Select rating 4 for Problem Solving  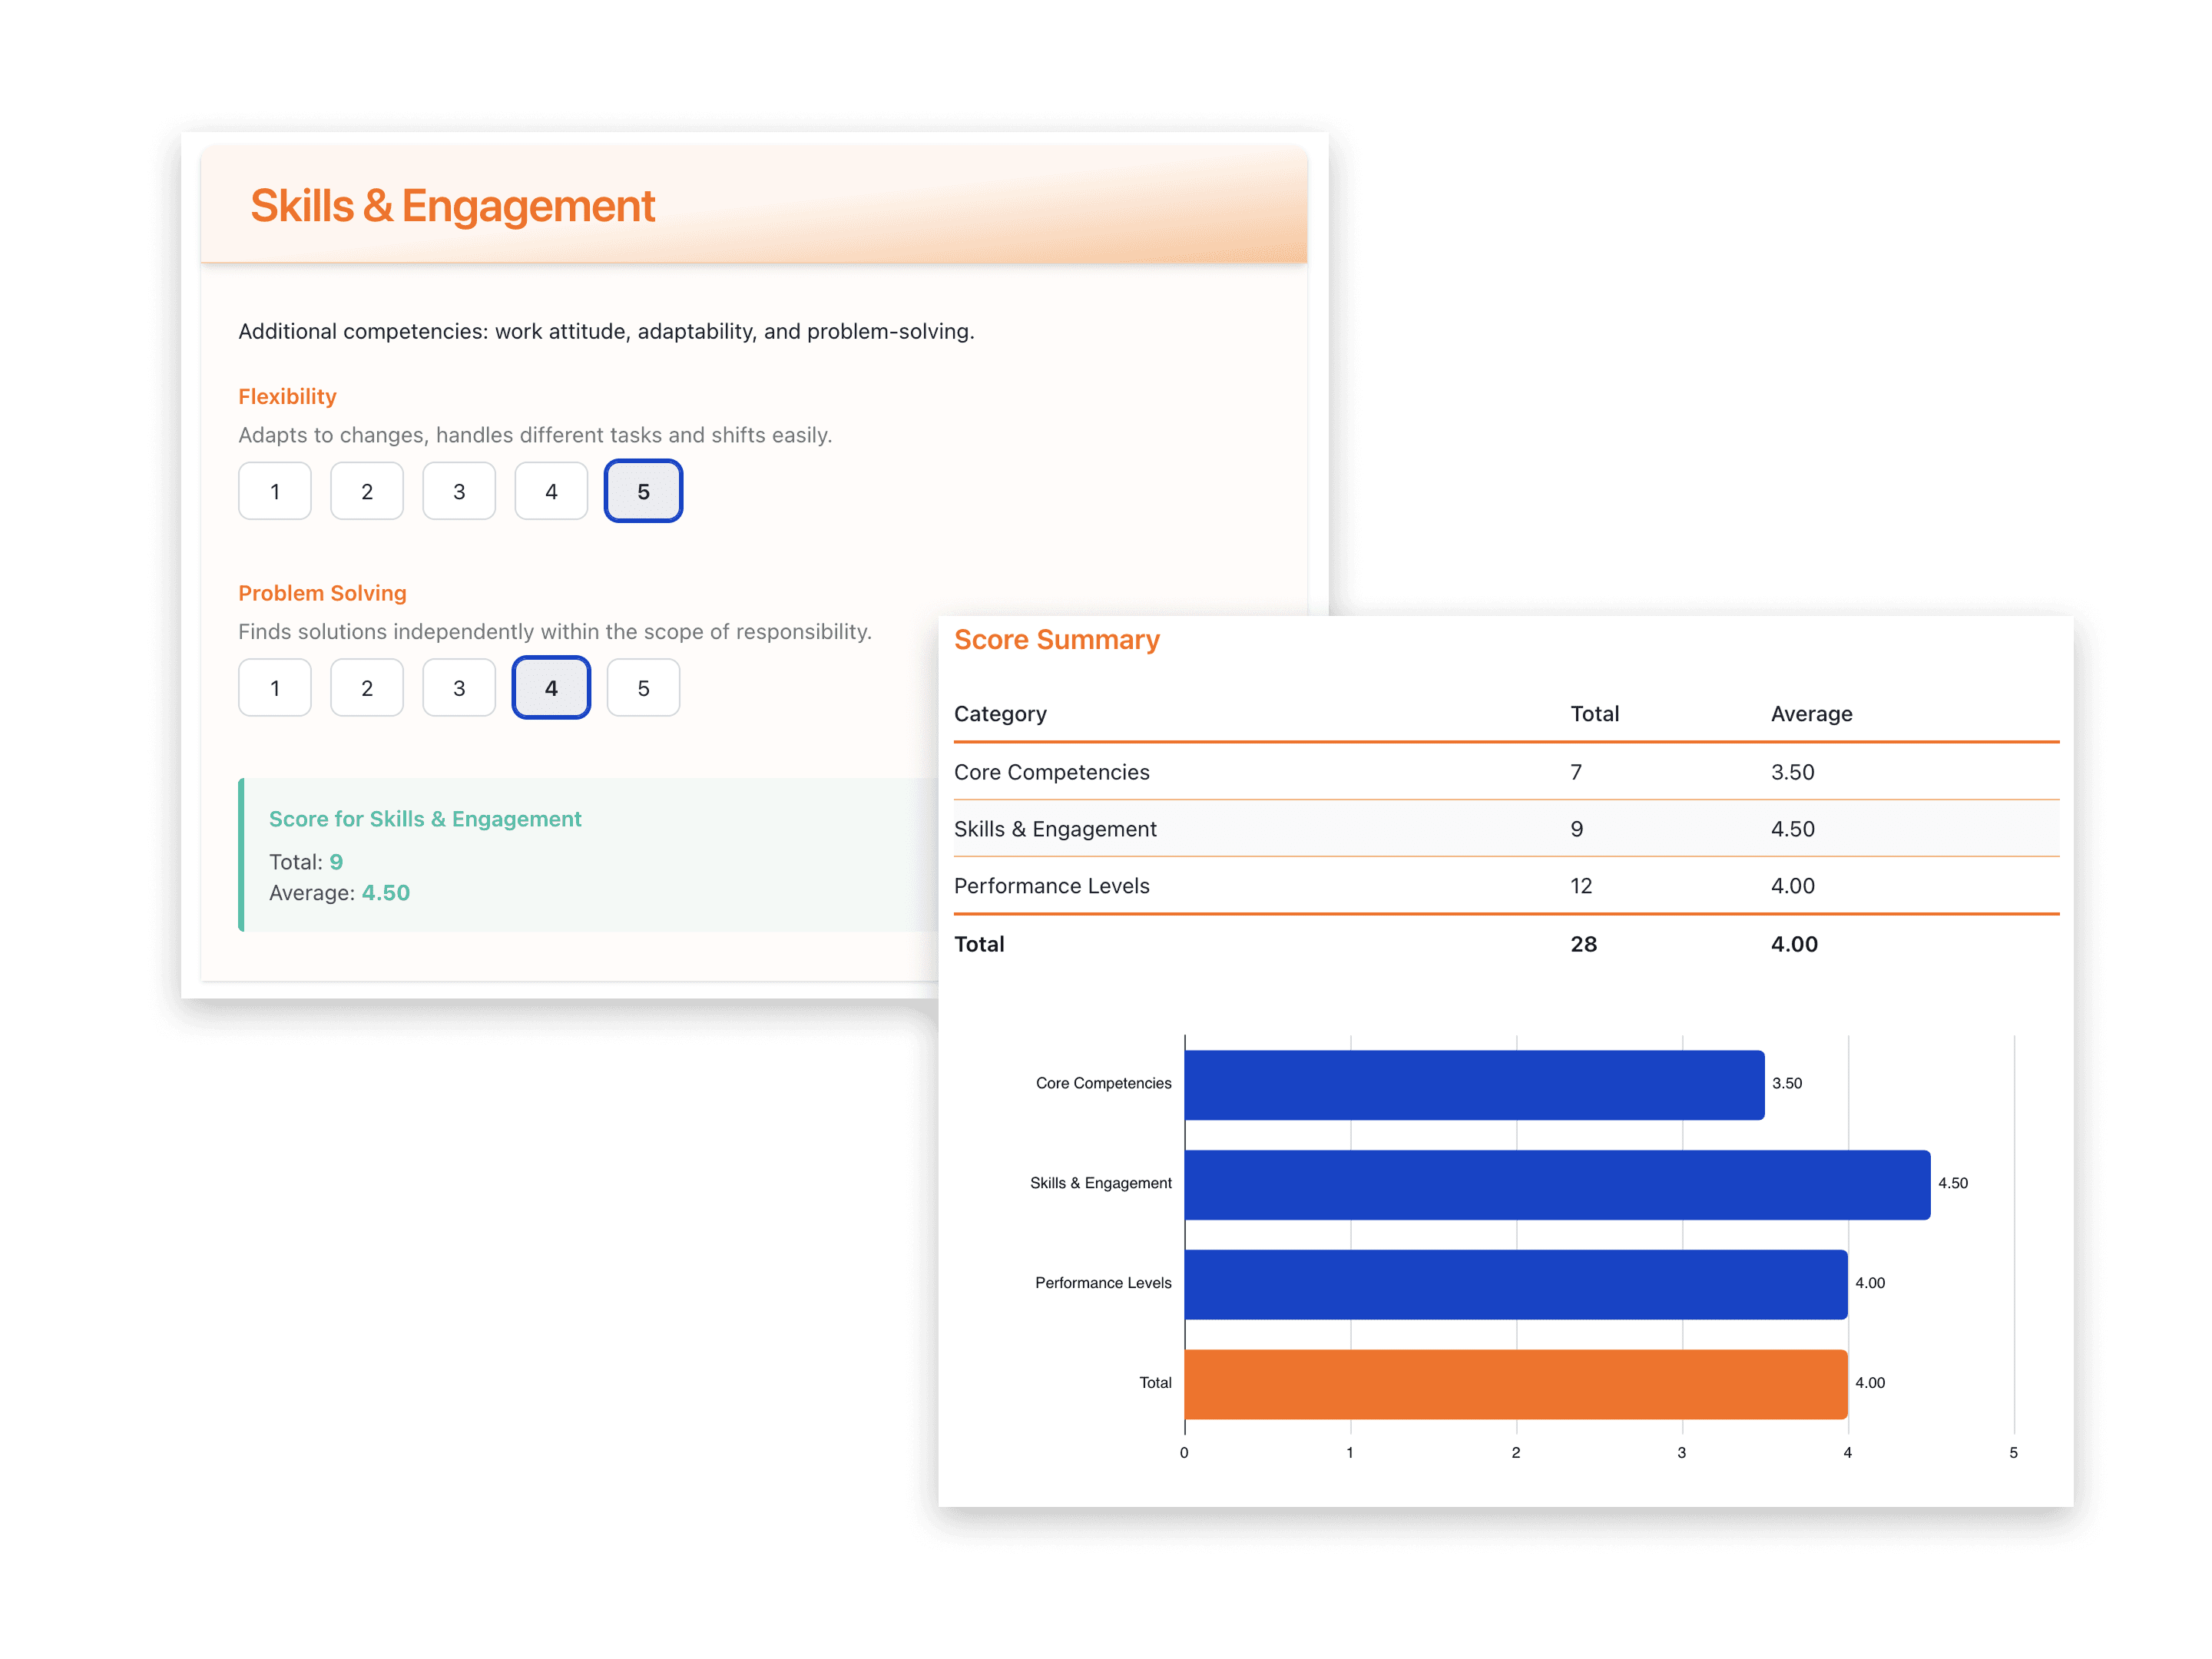pyautogui.click(x=551, y=687)
